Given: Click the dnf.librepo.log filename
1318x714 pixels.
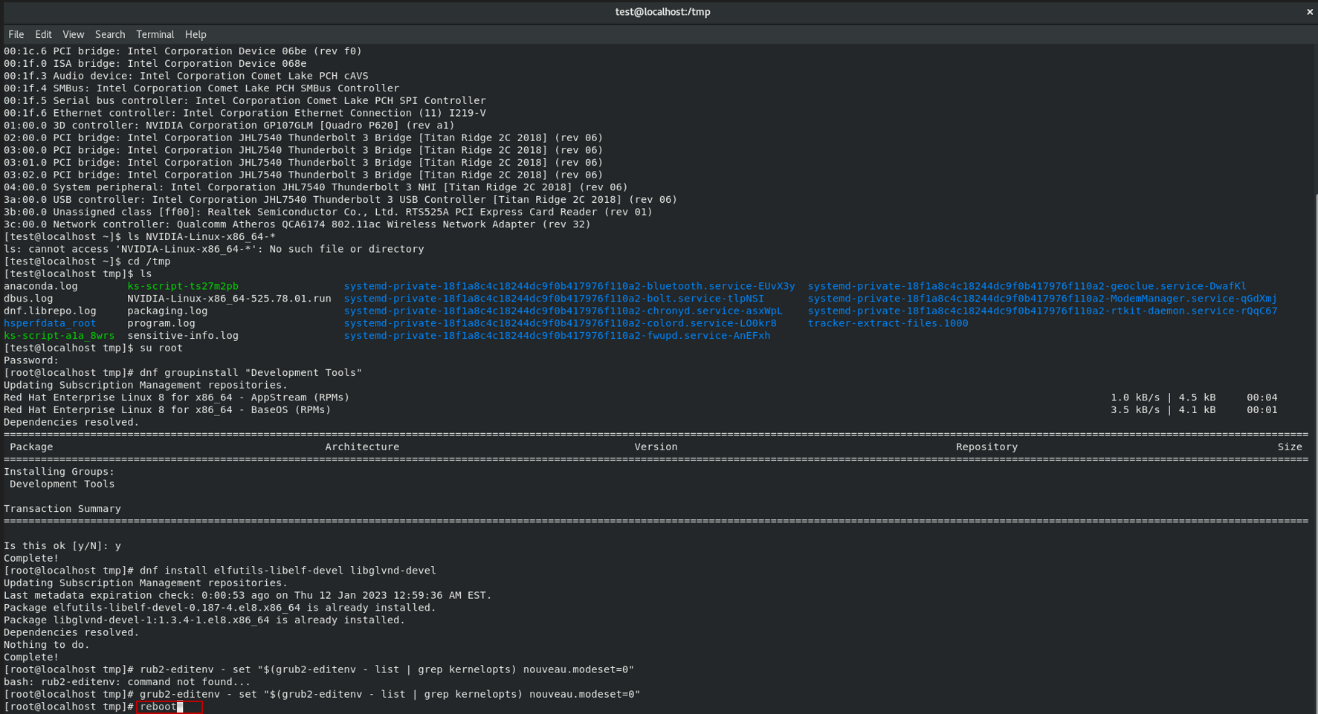Looking at the screenshot, I should point(50,311).
